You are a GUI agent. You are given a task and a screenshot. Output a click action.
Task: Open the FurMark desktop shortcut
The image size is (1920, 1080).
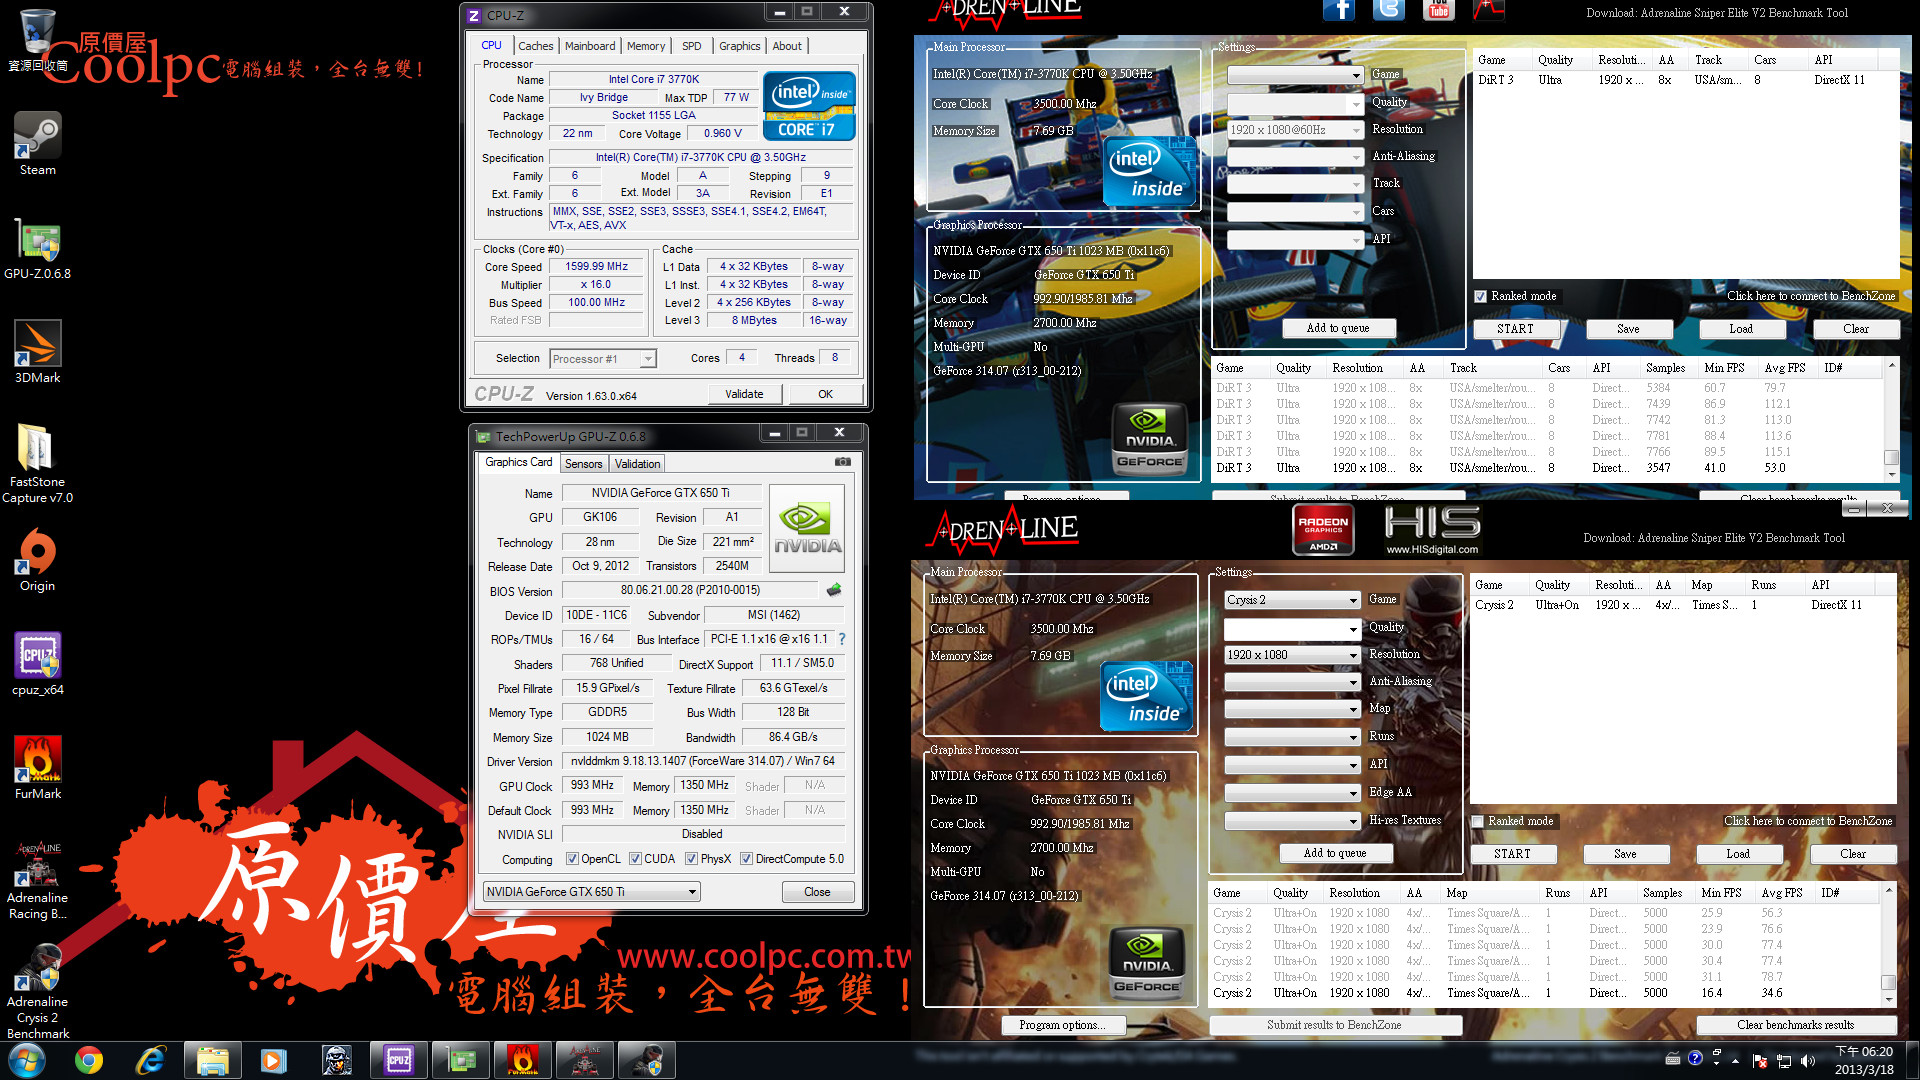point(37,768)
